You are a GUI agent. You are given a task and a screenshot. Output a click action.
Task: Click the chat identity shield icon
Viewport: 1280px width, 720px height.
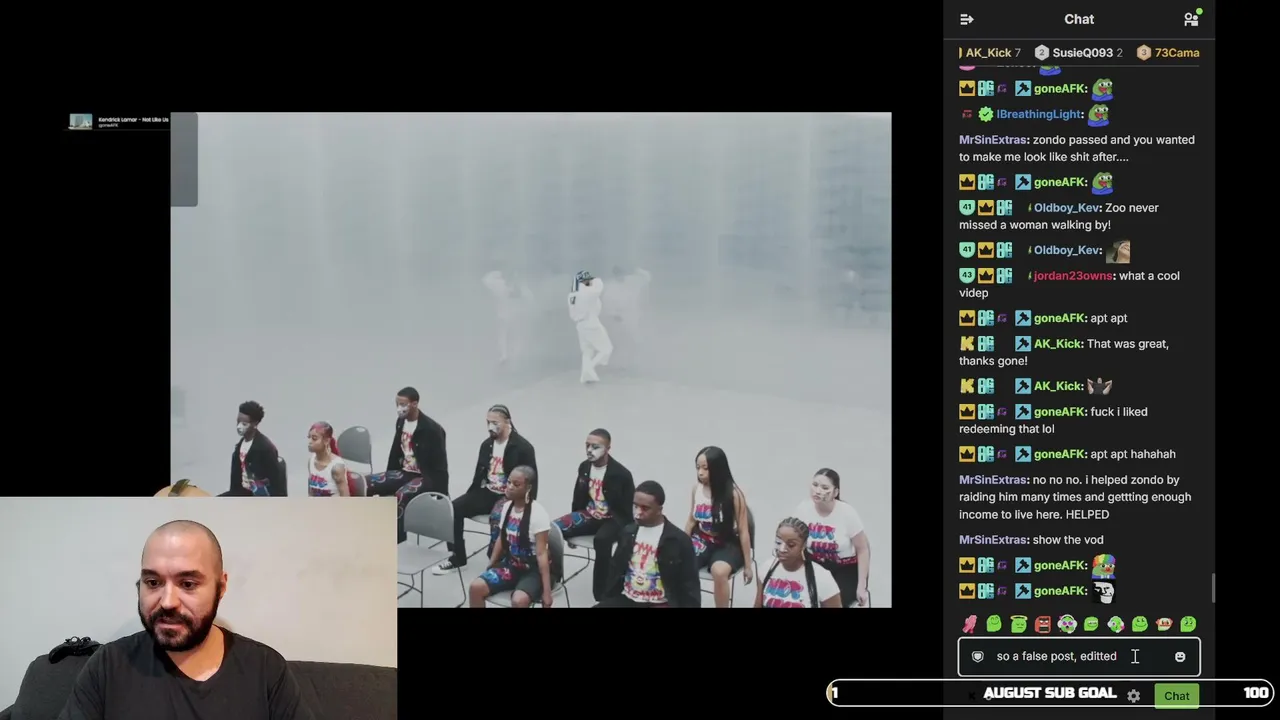(x=978, y=657)
